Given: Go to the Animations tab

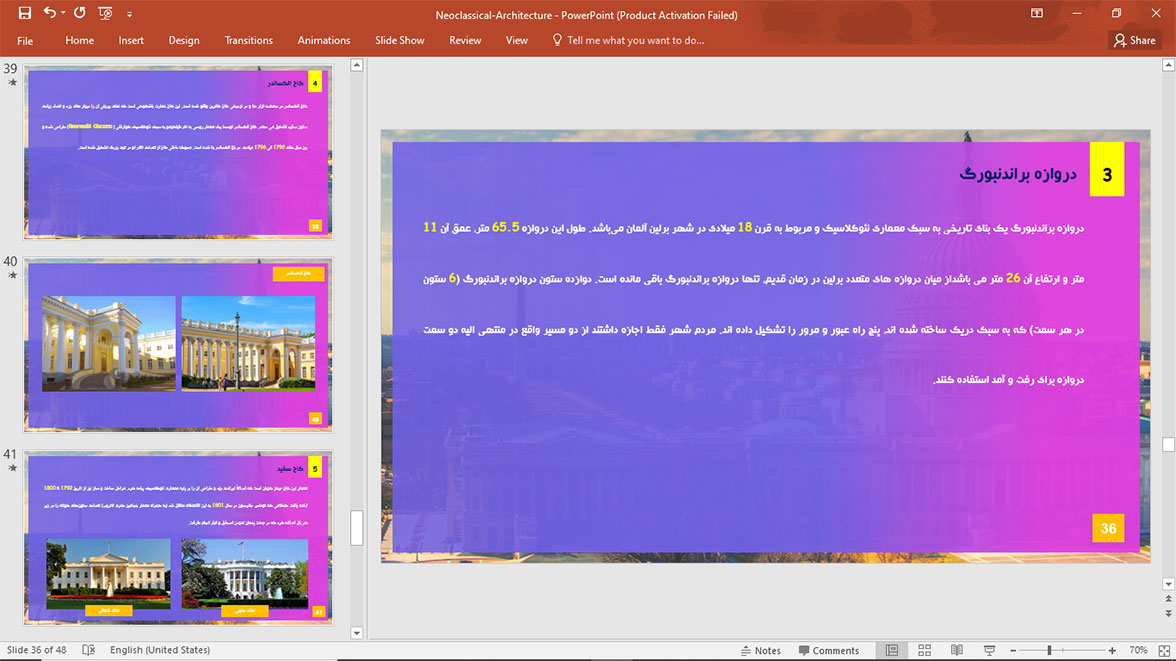Looking at the screenshot, I should click(x=324, y=41).
